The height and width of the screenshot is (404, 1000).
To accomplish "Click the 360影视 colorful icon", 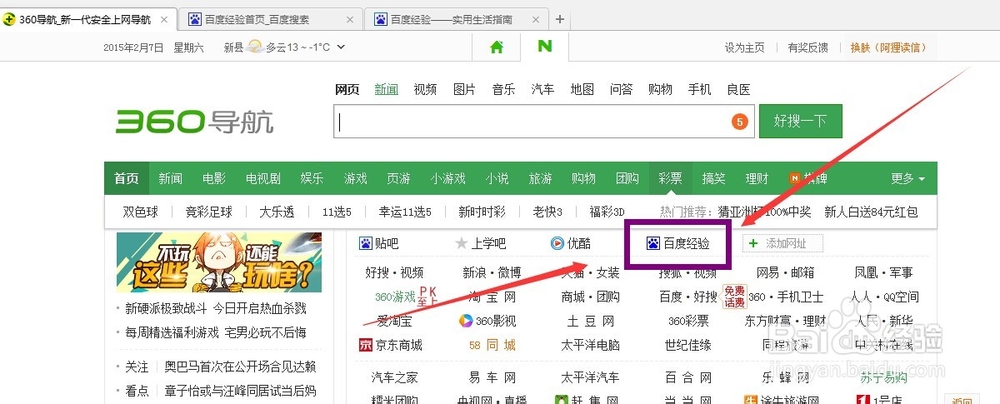I will tap(466, 320).
